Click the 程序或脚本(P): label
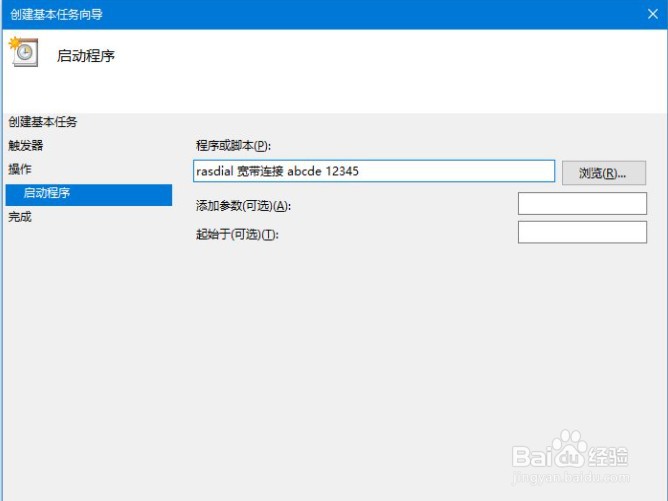This screenshot has width=668, height=501. [233, 146]
